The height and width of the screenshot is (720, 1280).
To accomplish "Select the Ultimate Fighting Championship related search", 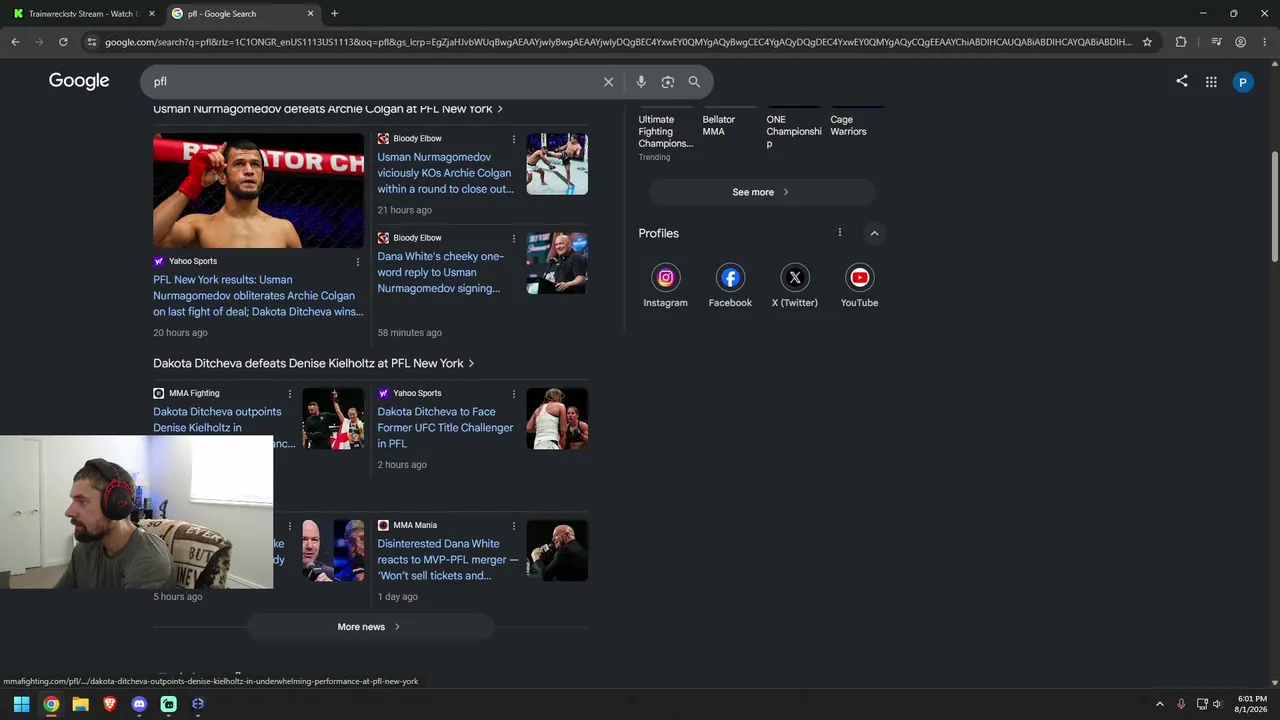I will point(666,132).
